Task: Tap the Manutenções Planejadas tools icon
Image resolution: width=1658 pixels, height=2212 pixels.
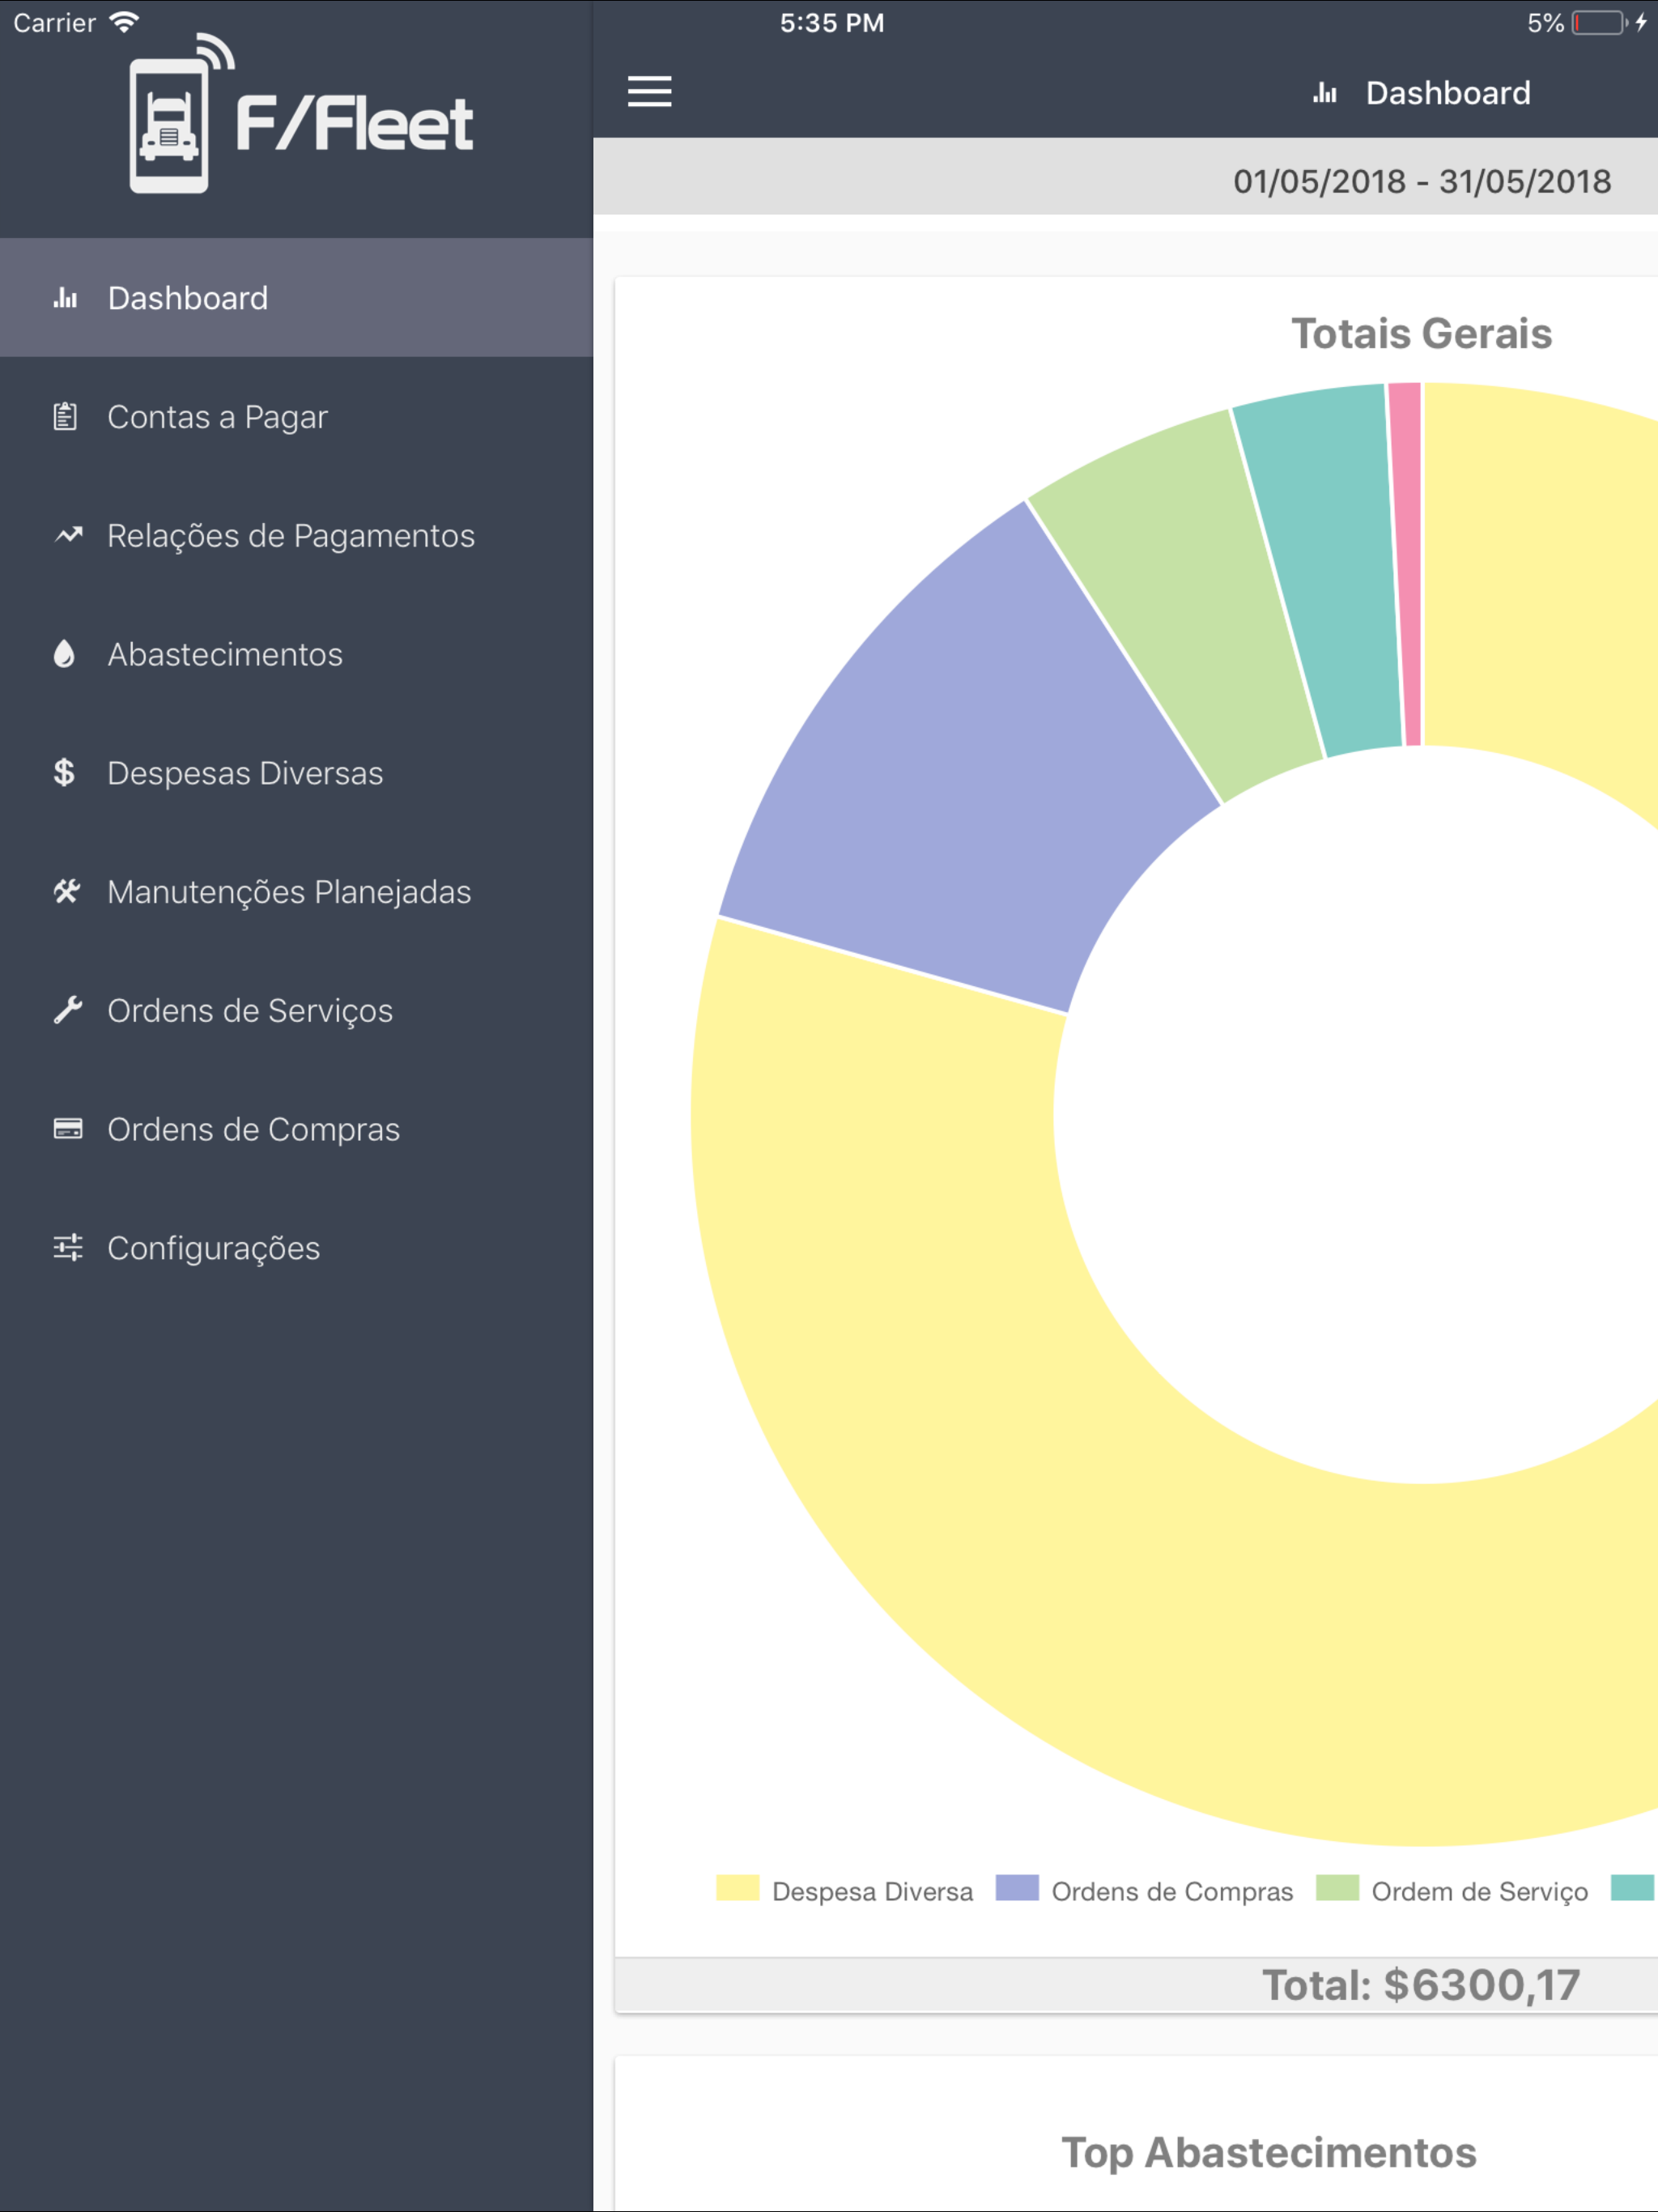Action: pyautogui.click(x=67, y=891)
